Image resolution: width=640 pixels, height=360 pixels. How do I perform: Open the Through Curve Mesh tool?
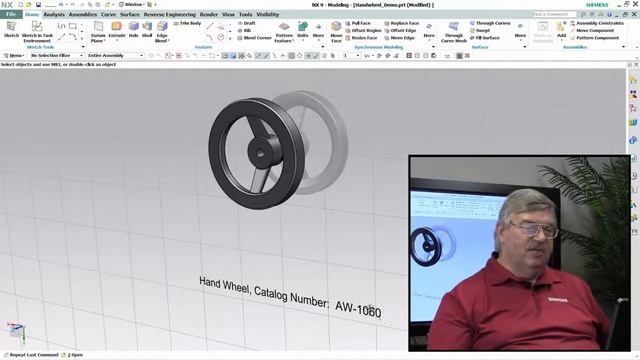point(453,32)
